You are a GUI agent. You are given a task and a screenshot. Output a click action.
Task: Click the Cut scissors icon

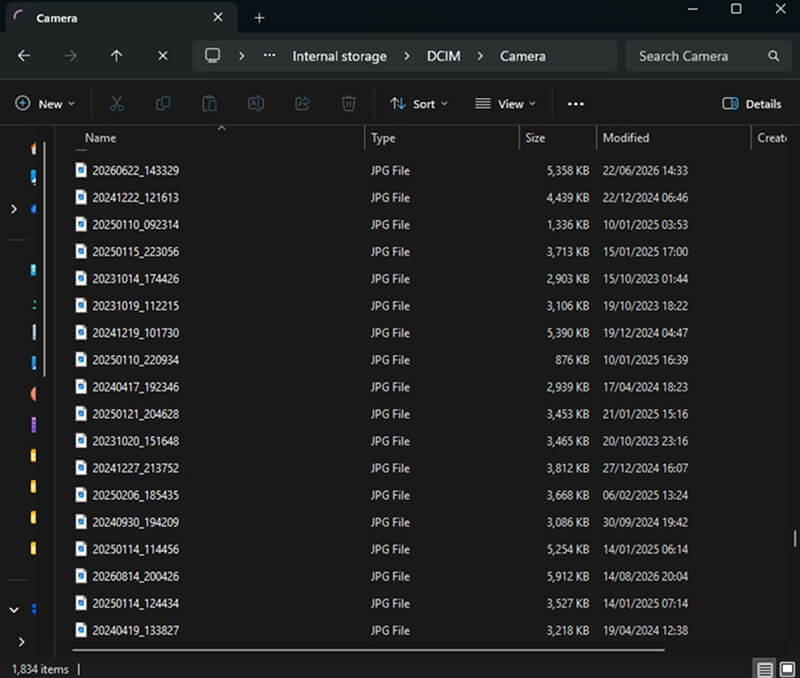click(117, 104)
